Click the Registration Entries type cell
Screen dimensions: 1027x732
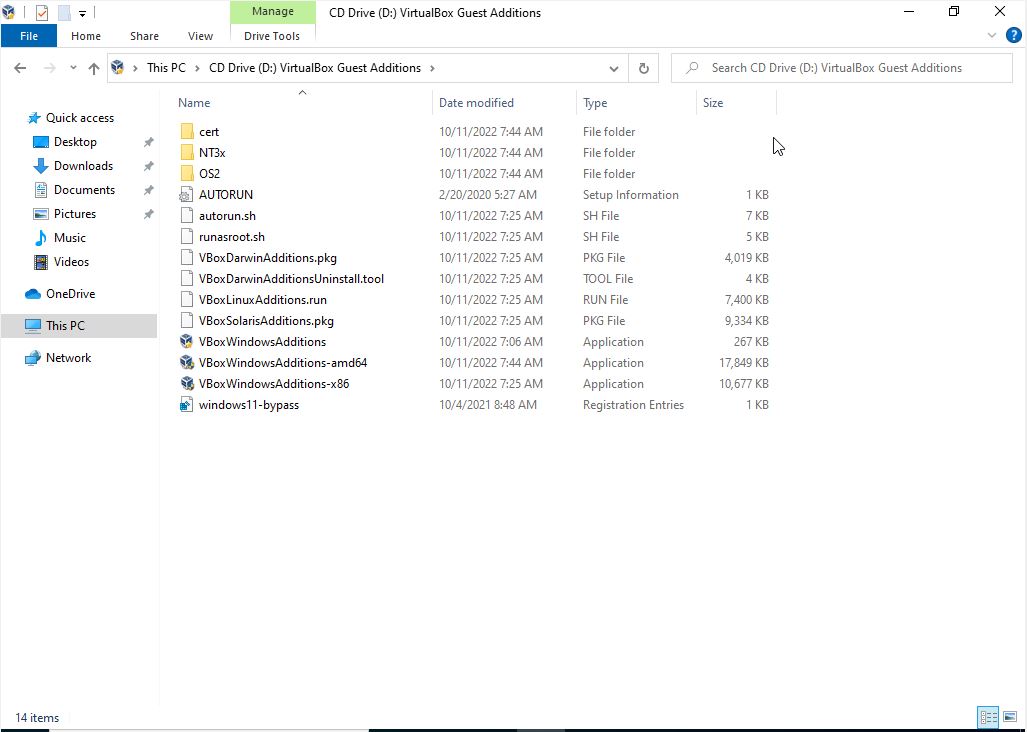click(633, 405)
